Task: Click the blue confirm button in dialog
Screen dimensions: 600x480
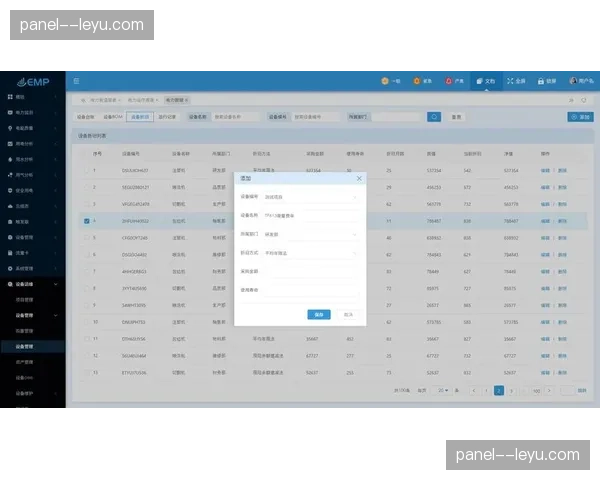Action: pos(318,314)
